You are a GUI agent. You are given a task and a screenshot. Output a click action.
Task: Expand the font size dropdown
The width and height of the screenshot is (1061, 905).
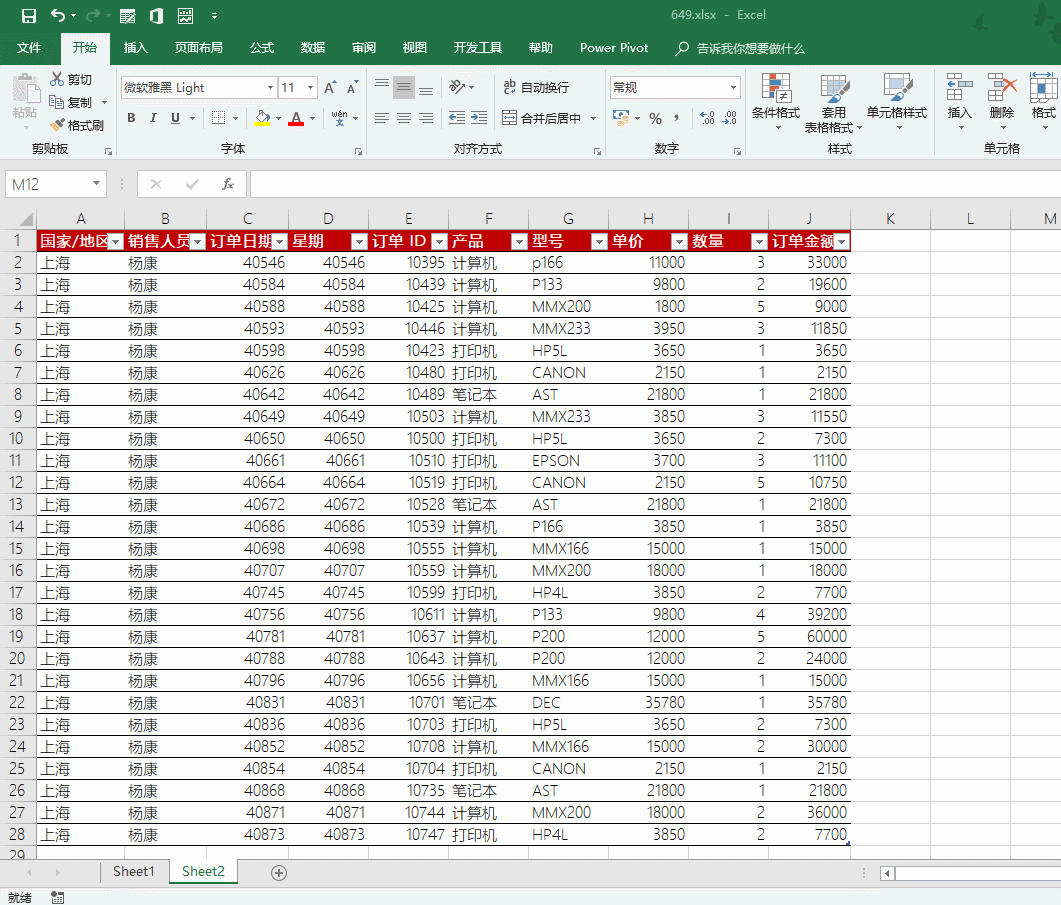point(310,88)
